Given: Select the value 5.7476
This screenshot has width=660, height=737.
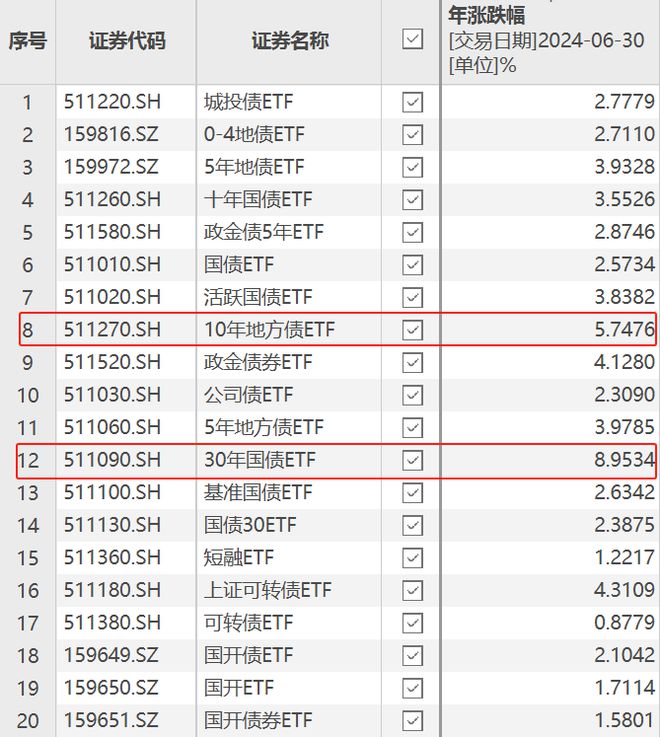Looking at the screenshot, I should pyautogui.click(x=624, y=329).
